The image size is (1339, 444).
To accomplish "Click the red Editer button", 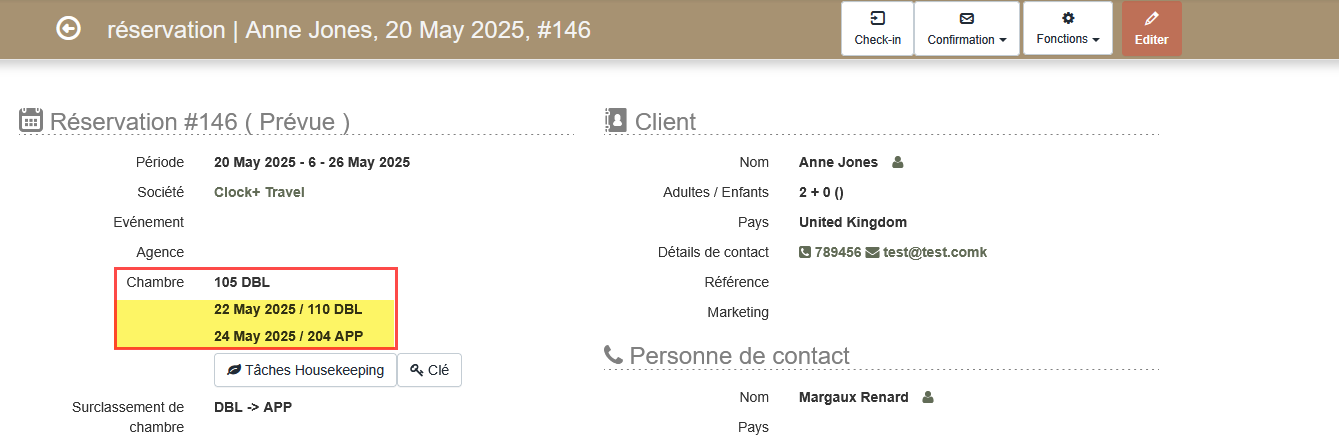I will (x=1151, y=29).
